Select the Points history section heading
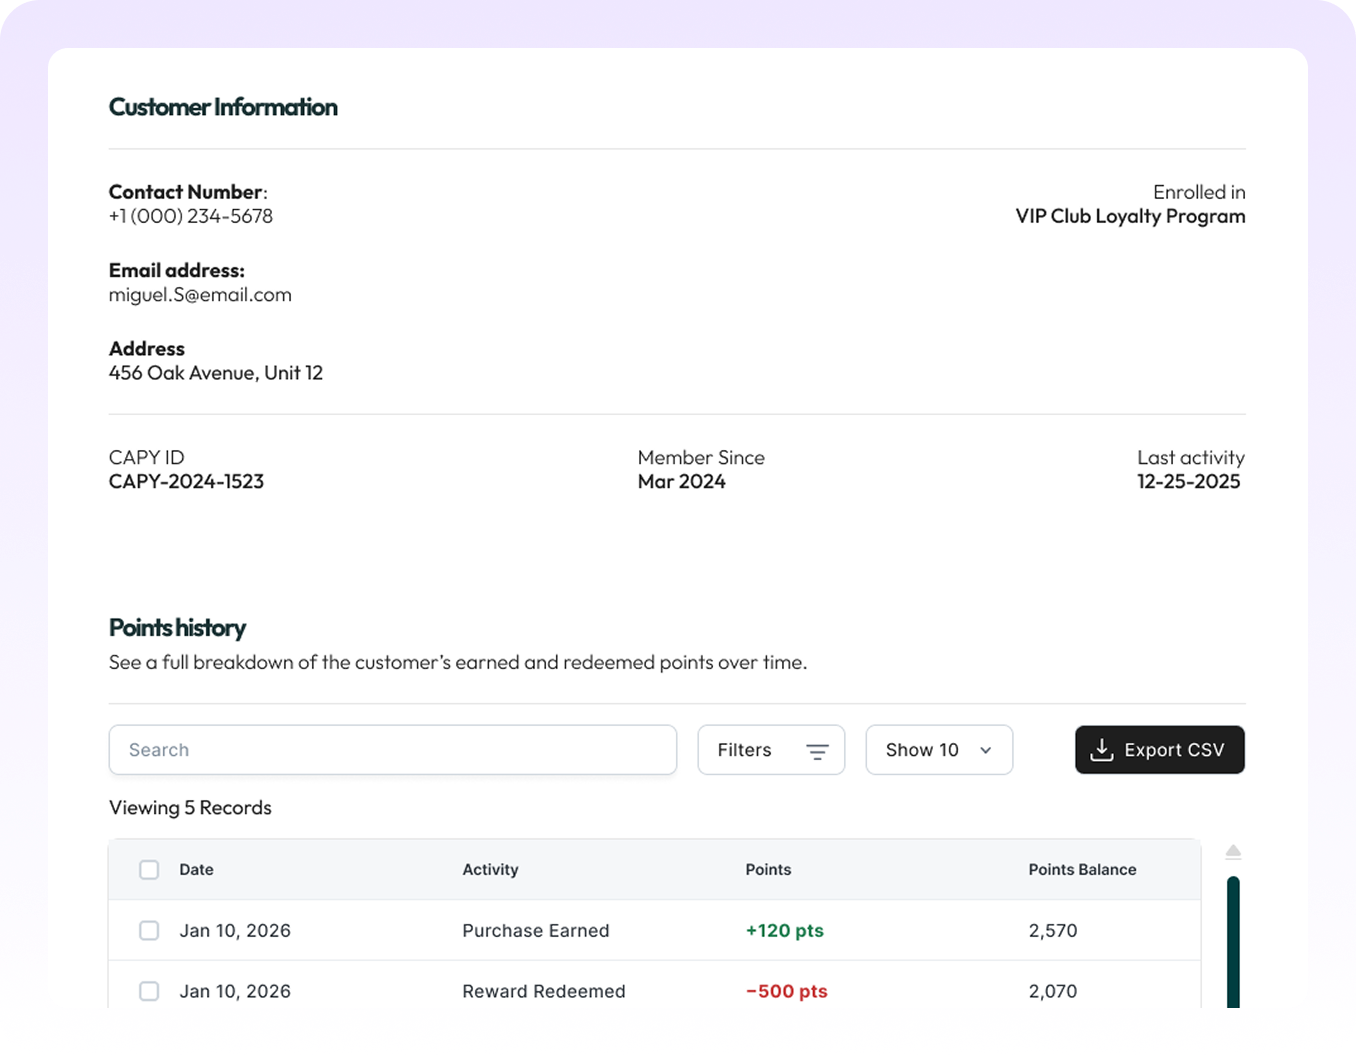The width and height of the screenshot is (1356, 1056). click(177, 628)
